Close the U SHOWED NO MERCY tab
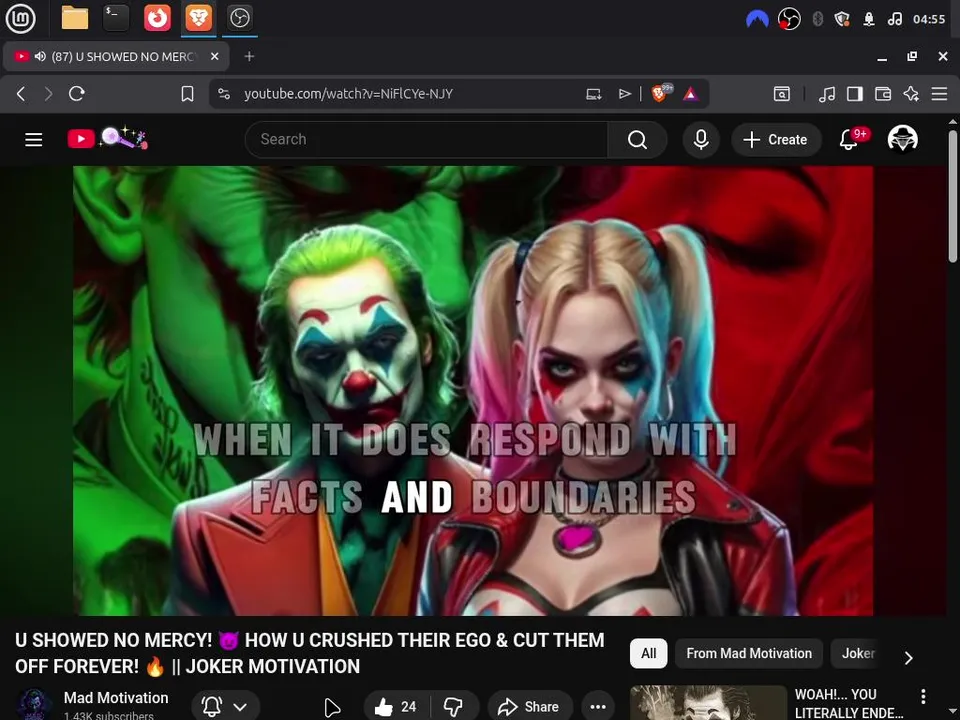 pyautogui.click(x=214, y=56)
